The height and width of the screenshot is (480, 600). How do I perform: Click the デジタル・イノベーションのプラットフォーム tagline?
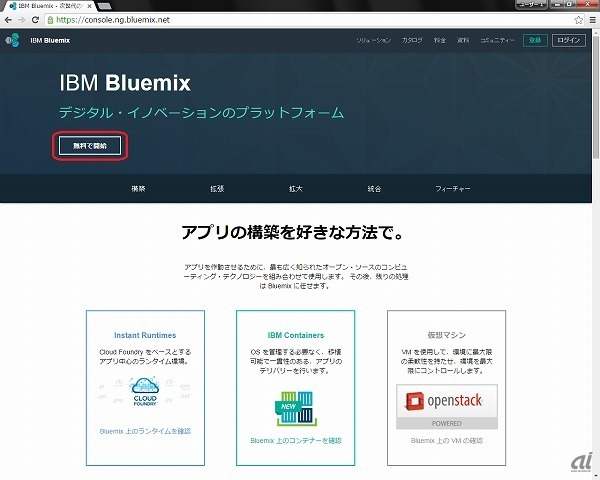pyautogui.click(x=202, y=113)
